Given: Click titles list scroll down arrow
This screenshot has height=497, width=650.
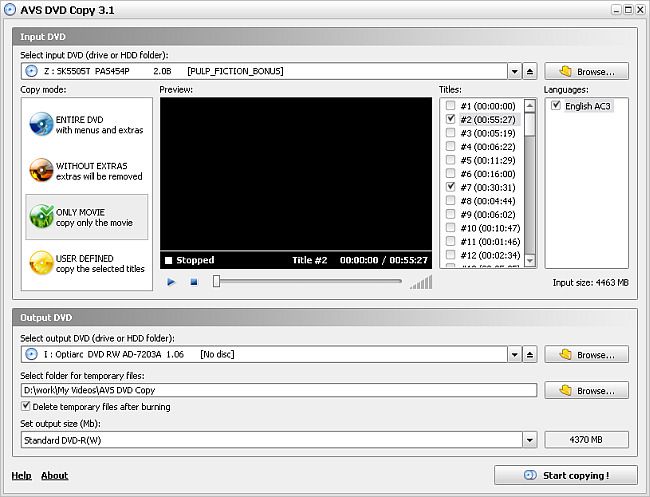Looking at the screenshot, I should click(x=529, y=260).
